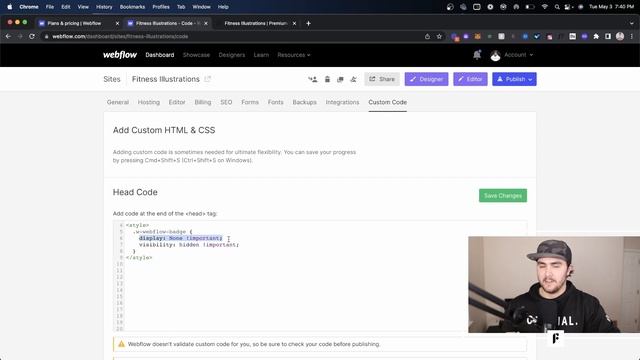Image resolution: width=640 pixels, height=360 pixels.
Task: Open Chrome three-dot menu
Action: [x=631, y=36]
